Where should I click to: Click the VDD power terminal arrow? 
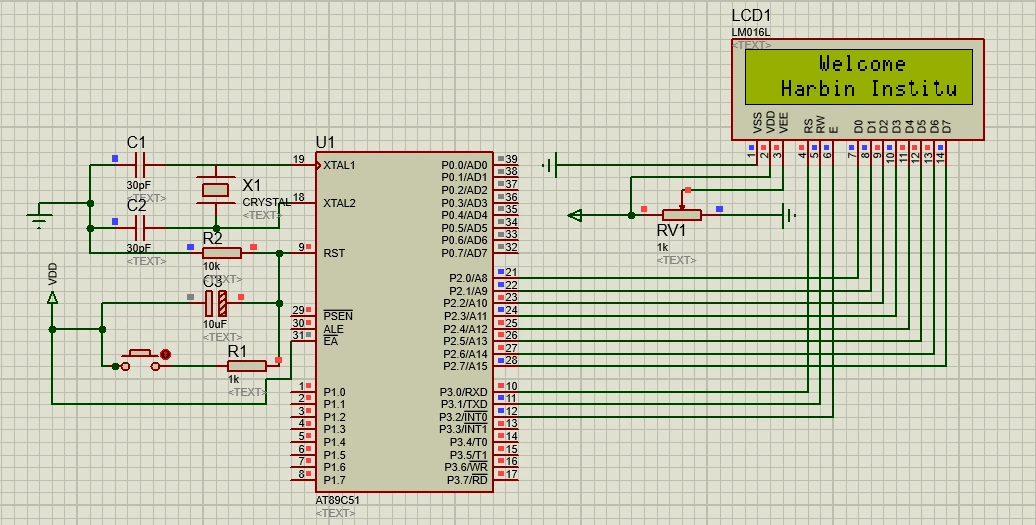tap(52, 297)
